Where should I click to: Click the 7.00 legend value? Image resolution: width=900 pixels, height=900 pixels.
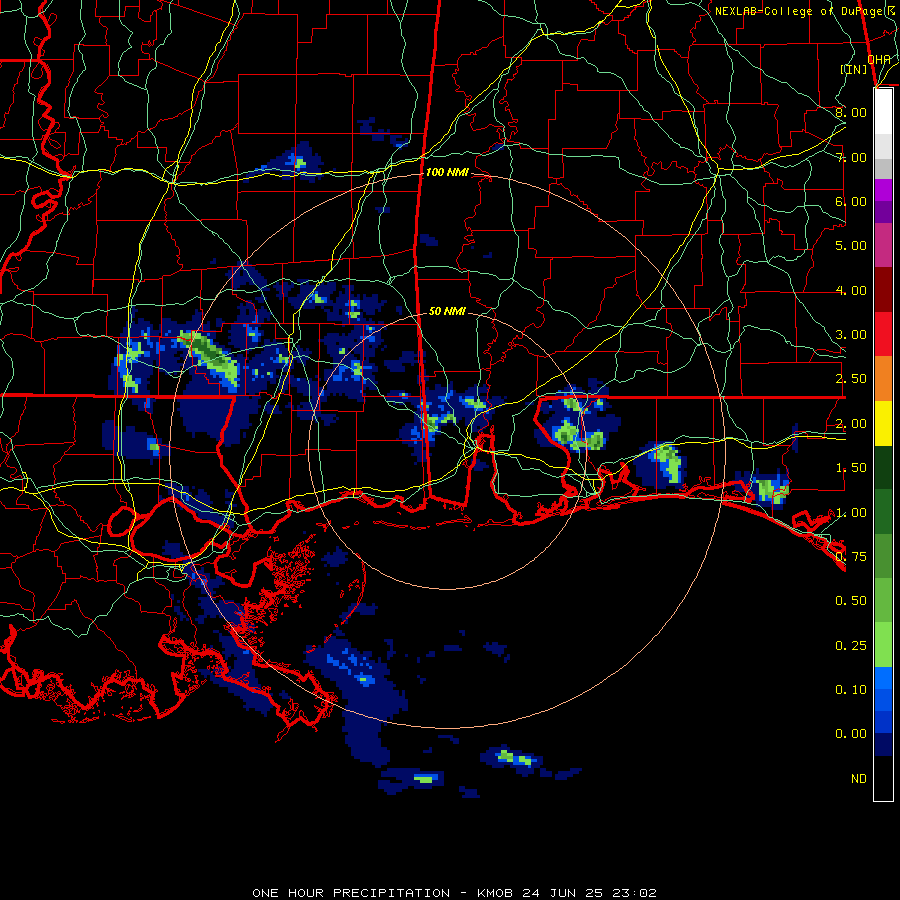[851, 157]
